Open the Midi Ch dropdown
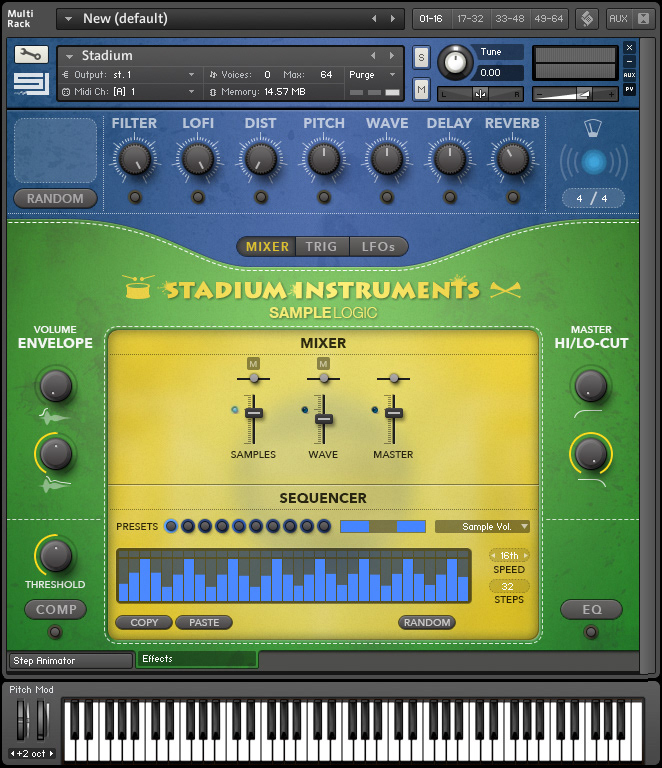 click(191, 92)
